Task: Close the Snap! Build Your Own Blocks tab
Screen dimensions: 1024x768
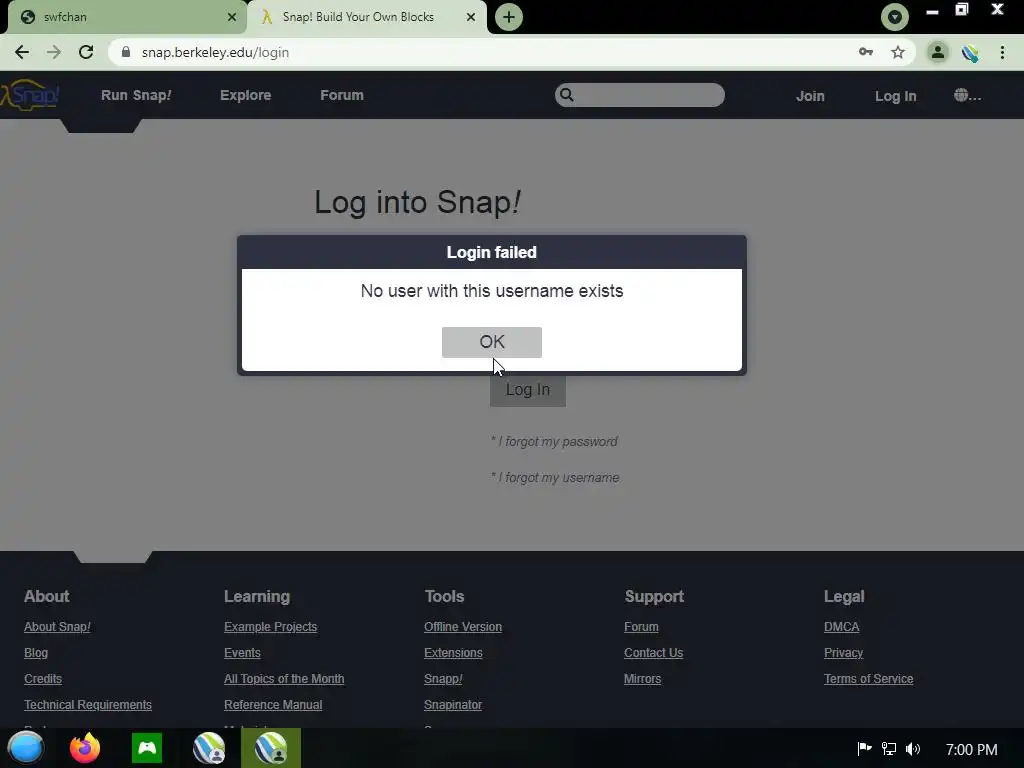Action: pos(471,17)
